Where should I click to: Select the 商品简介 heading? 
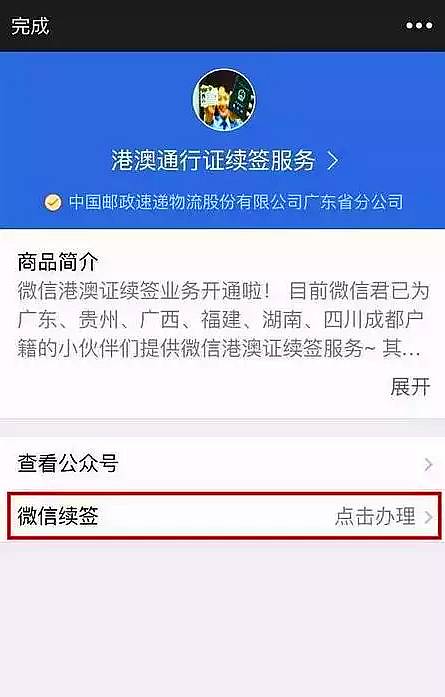[x=58, y=262]
